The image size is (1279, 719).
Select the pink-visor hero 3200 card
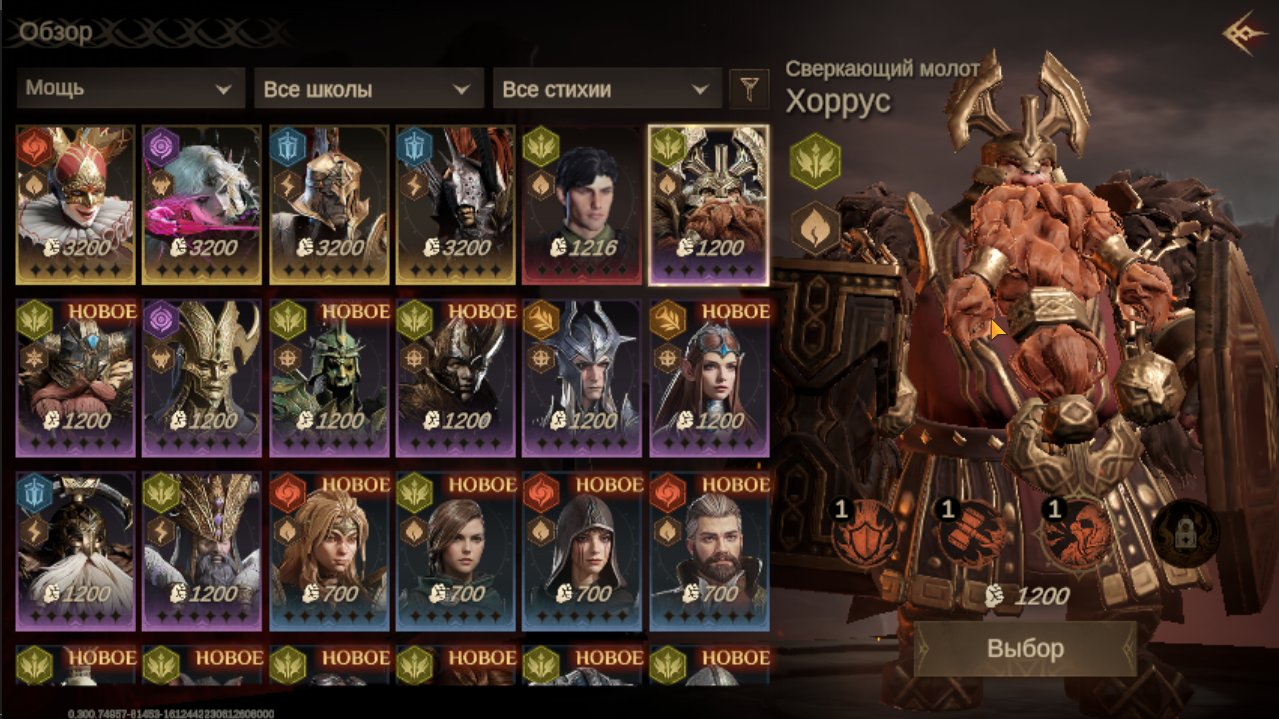[x=202, y=205]
